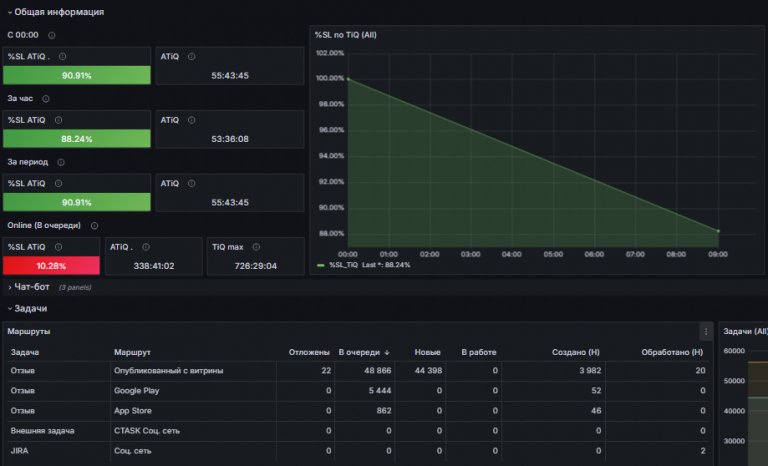
Task: Sort table by "Обработано (Н)" column header
Action: point(672,352)
